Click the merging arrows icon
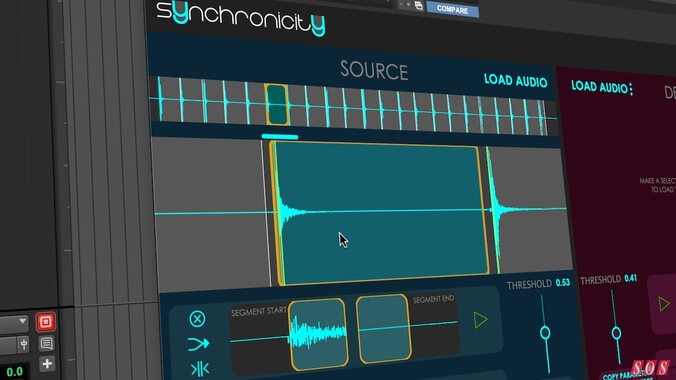This screenshot has height=380, width=676. (198, 344)
